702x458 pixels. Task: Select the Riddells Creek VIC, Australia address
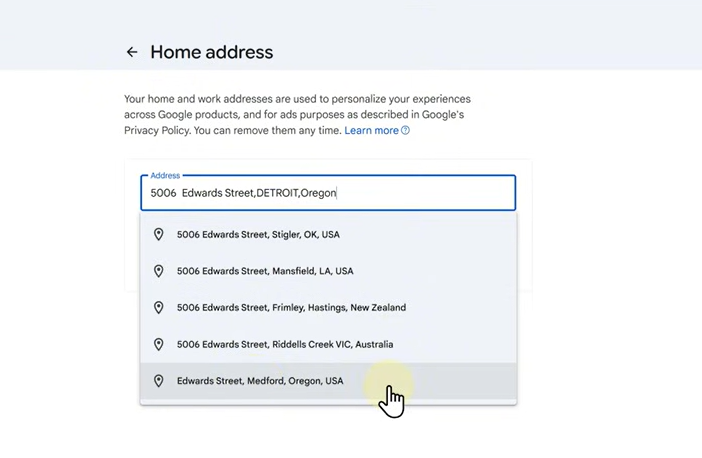(x=285, y=345)
